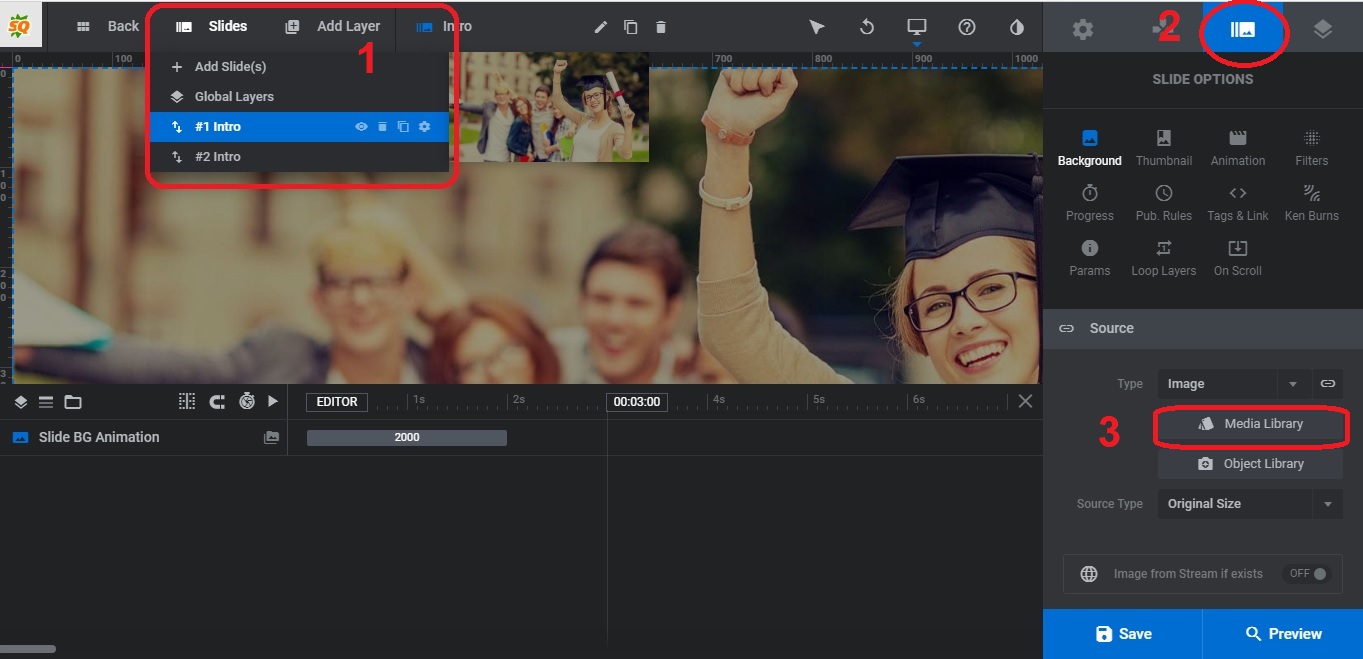Open the Type dropdown showing Image
The image size is (1363, 659).
[x=1233, y=384]
